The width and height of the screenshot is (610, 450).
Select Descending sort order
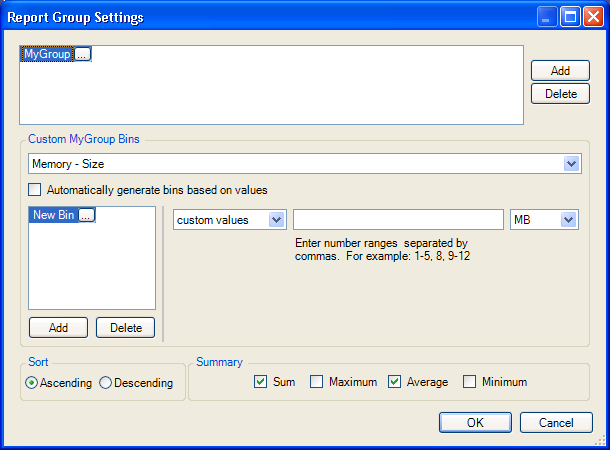(106, 383)
